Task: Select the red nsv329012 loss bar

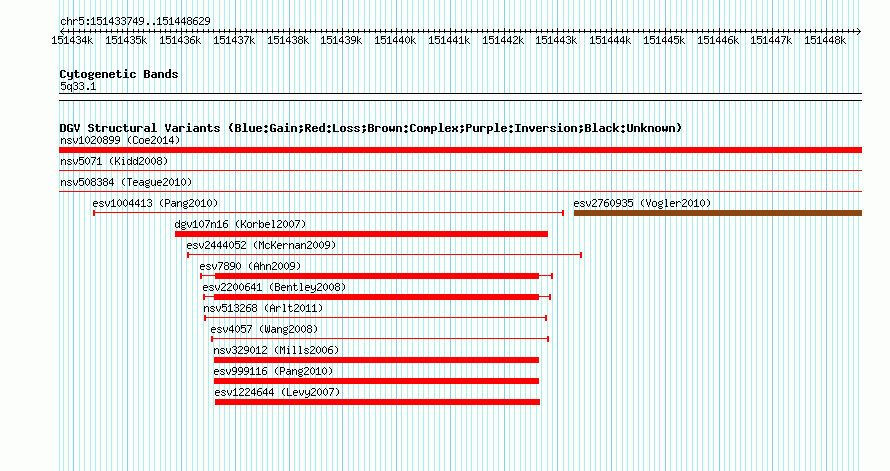Action: pos(376,360)
